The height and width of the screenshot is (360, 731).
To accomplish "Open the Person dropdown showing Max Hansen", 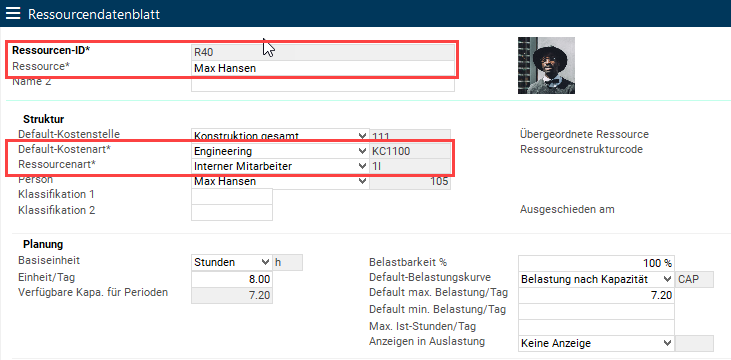I will coord(280,181).
